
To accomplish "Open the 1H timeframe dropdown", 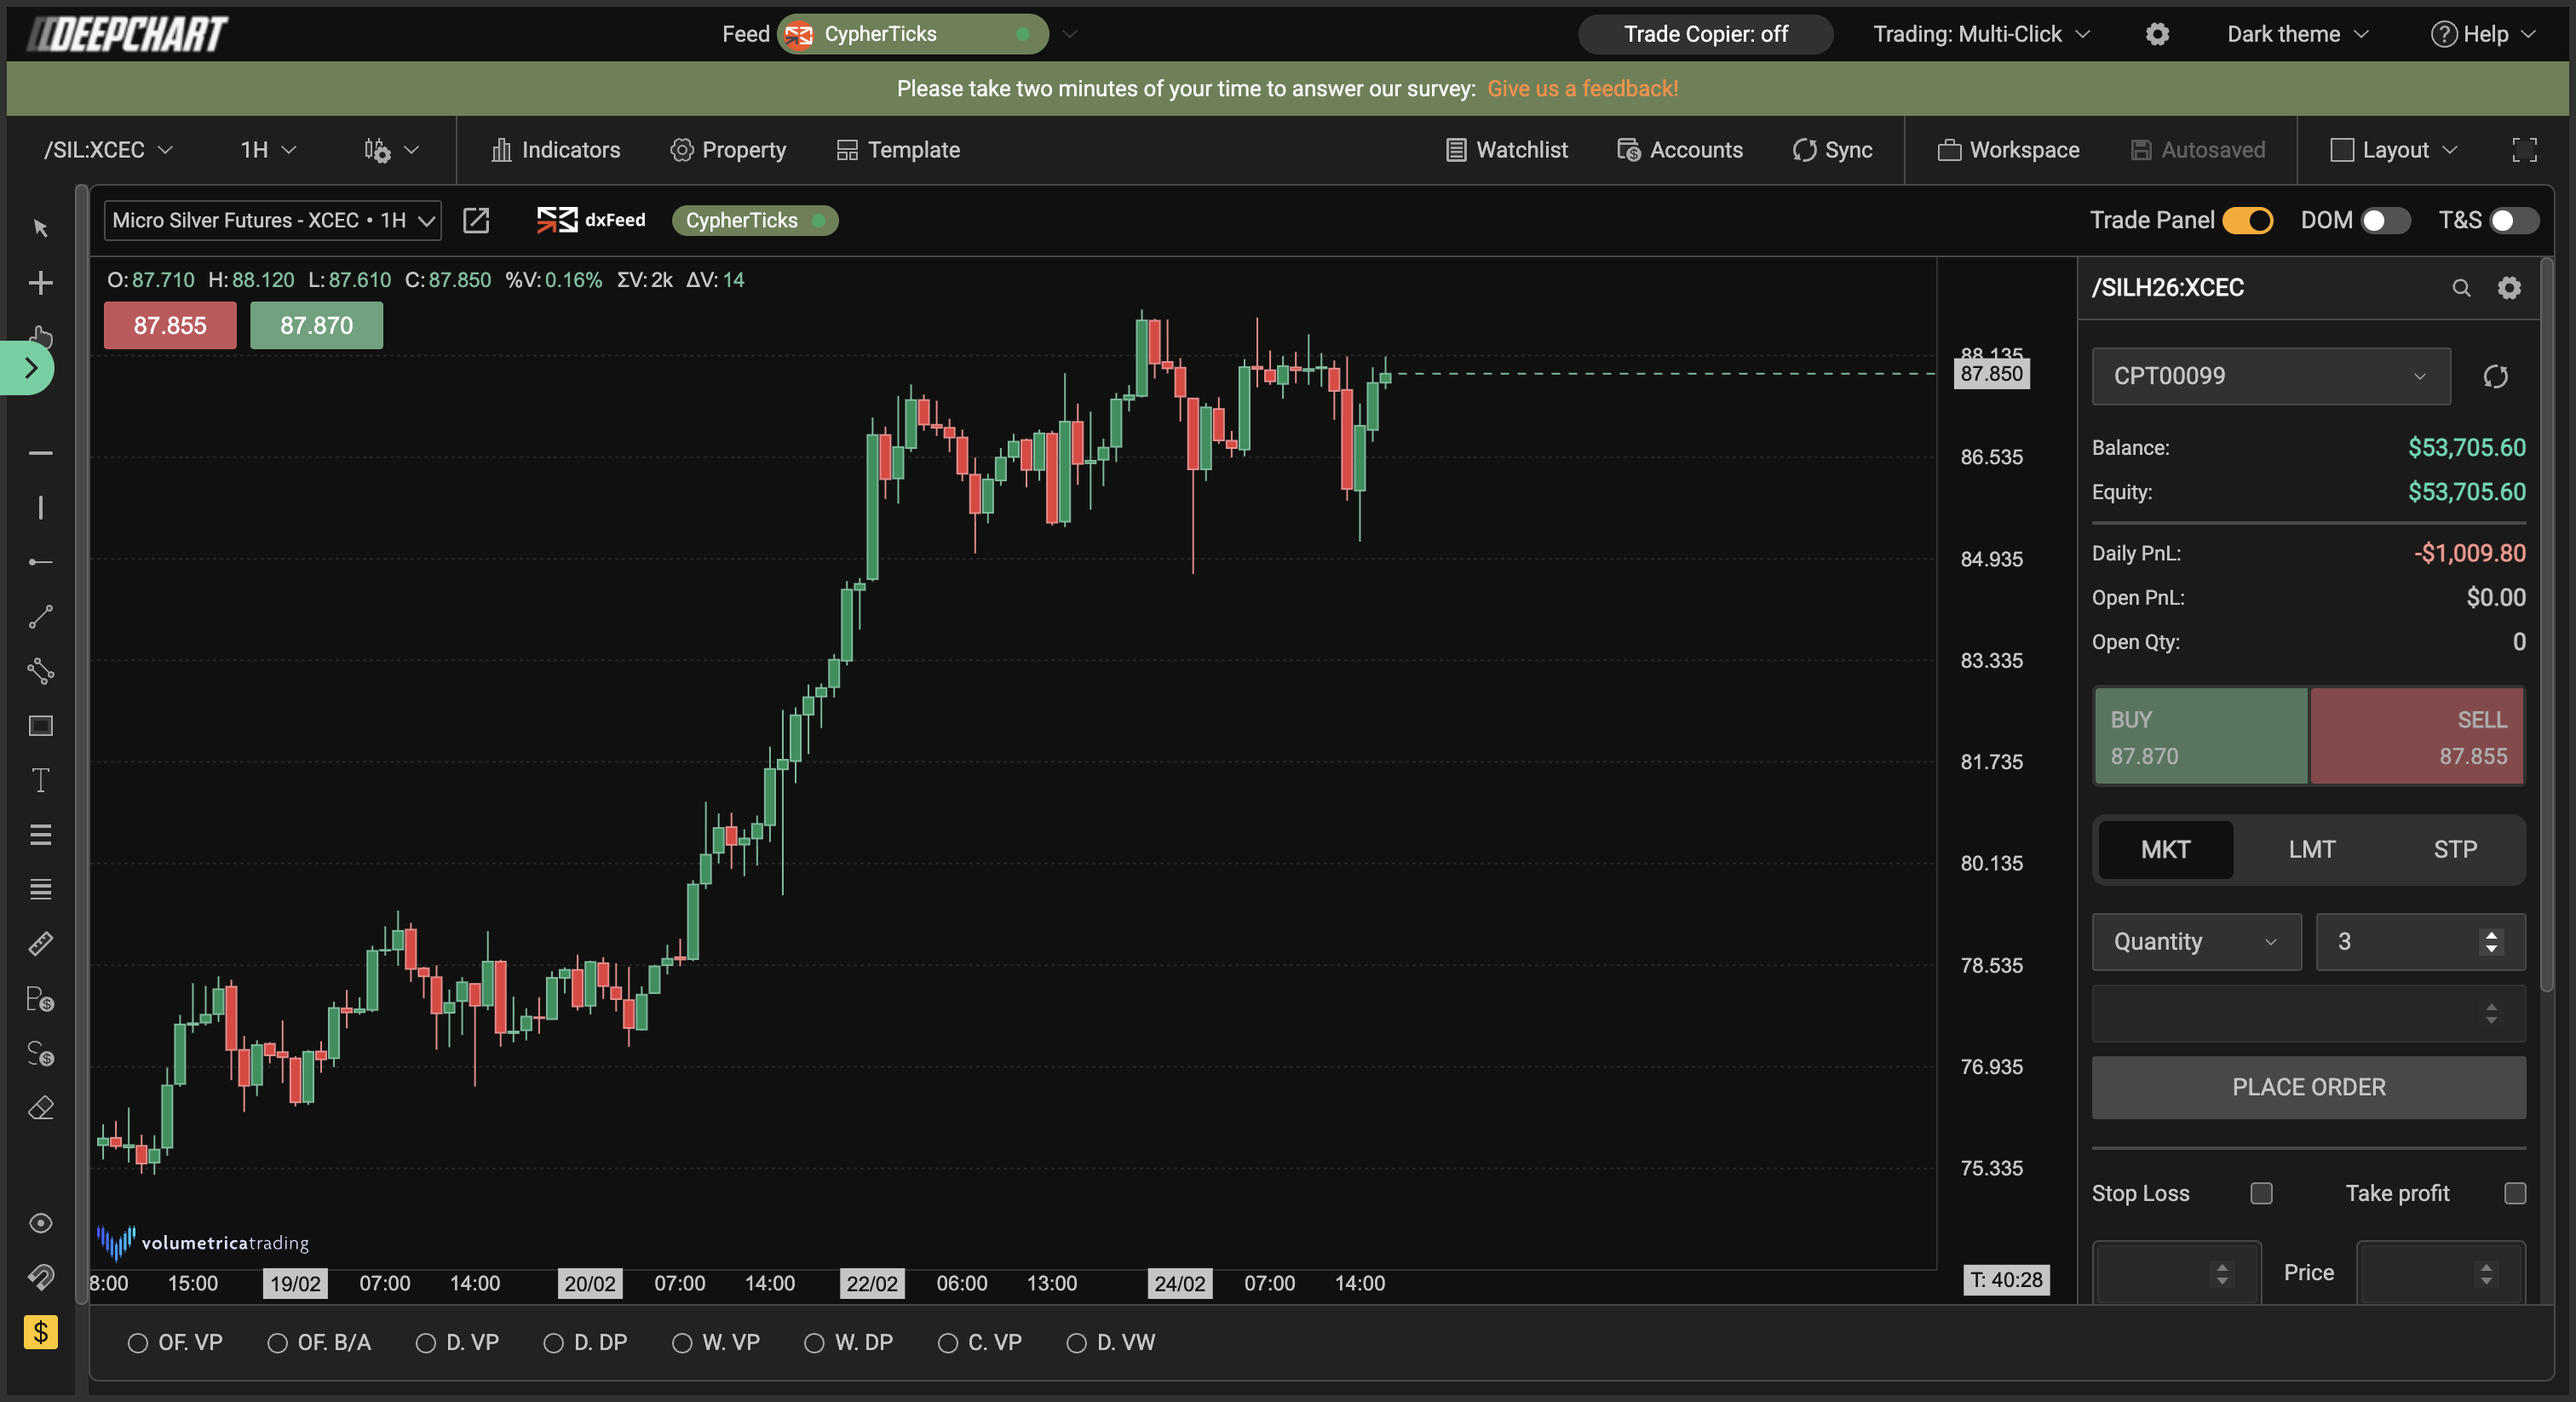I will point(265,149).
